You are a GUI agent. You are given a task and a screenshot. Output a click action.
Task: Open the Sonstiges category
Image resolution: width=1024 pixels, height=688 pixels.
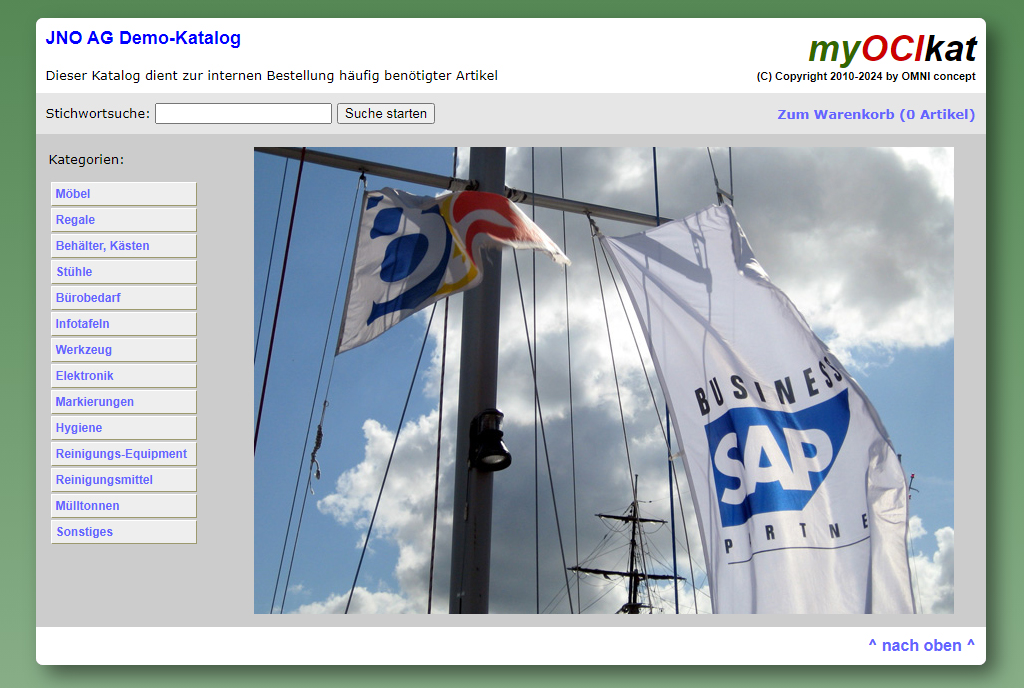point(123,532)
